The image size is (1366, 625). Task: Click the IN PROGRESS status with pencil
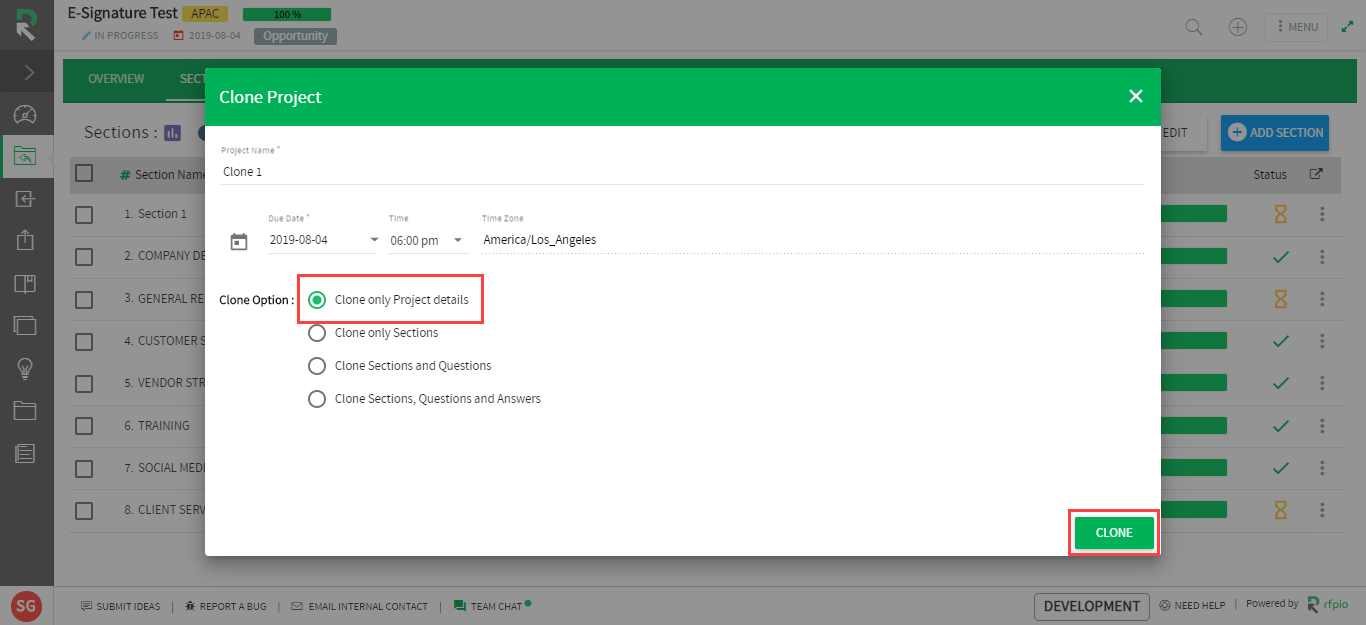click(x=120, y=36)
